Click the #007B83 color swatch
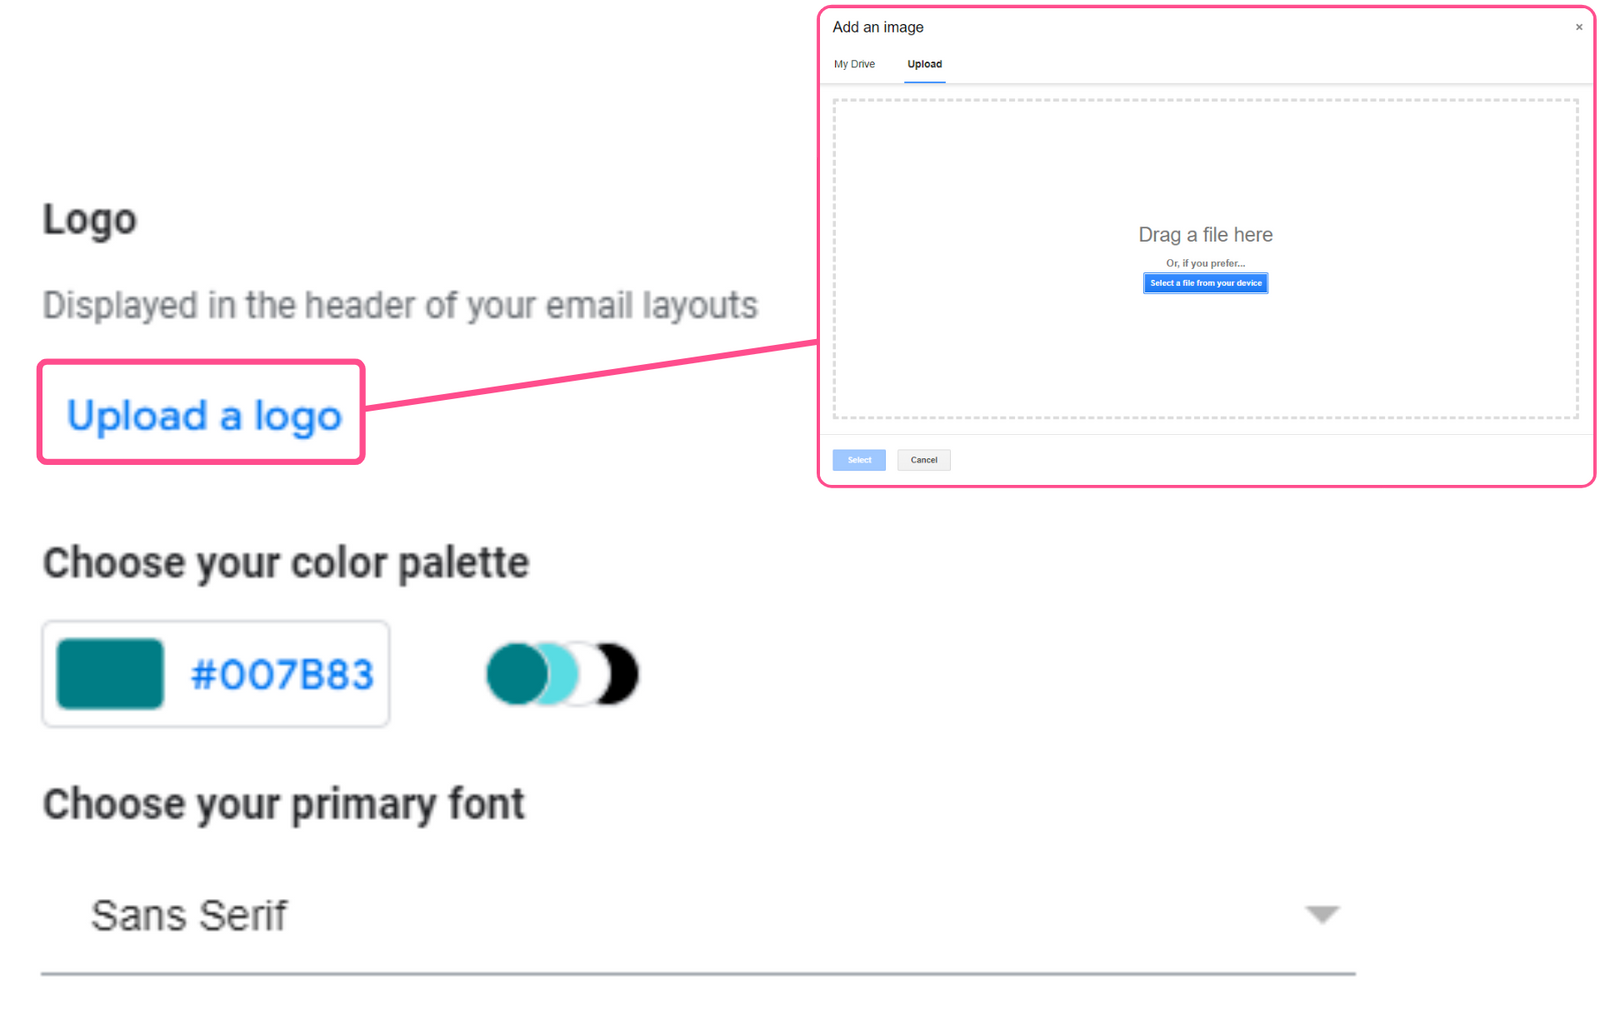1600x1024 pixels. 110,674
